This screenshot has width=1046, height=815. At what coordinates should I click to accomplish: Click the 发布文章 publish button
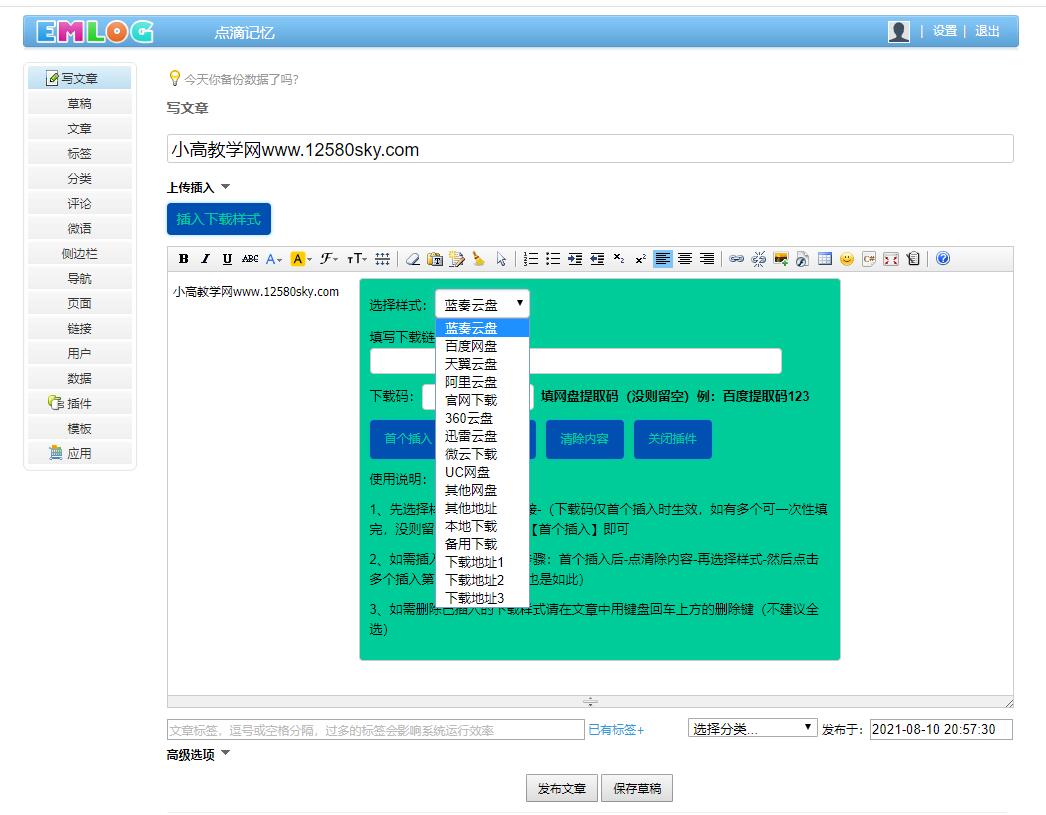coord(562,788)
